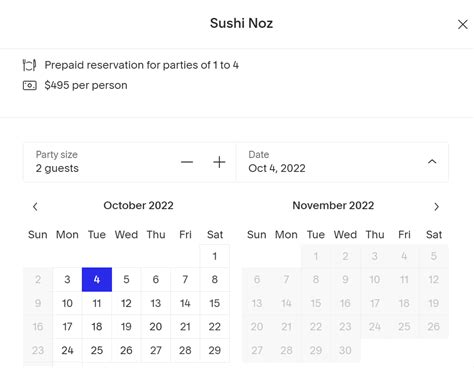Select October 1 on the calendar
The image size is (474, 368).
[x=215, y=256]
